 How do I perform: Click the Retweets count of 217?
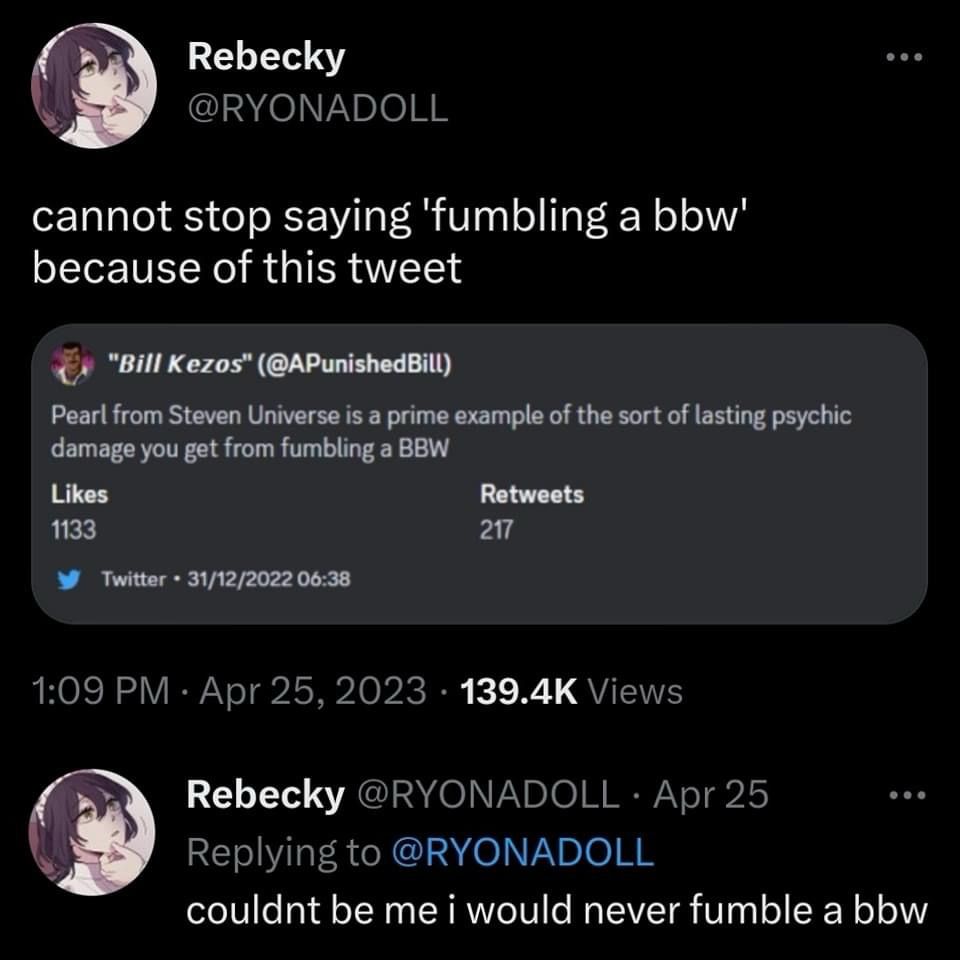496,531
